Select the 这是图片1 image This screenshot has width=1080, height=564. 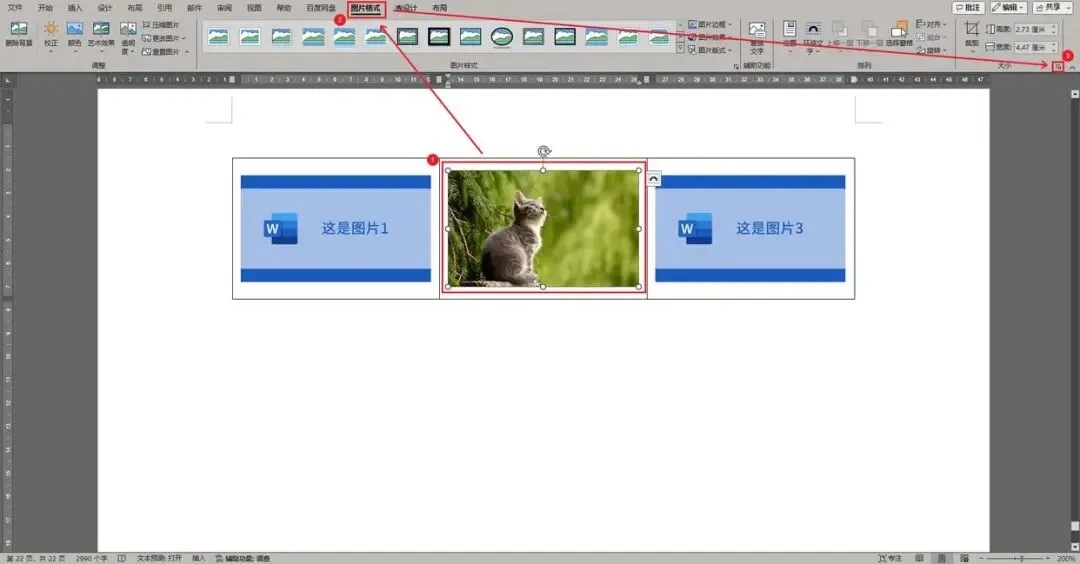tap(335, 229)
